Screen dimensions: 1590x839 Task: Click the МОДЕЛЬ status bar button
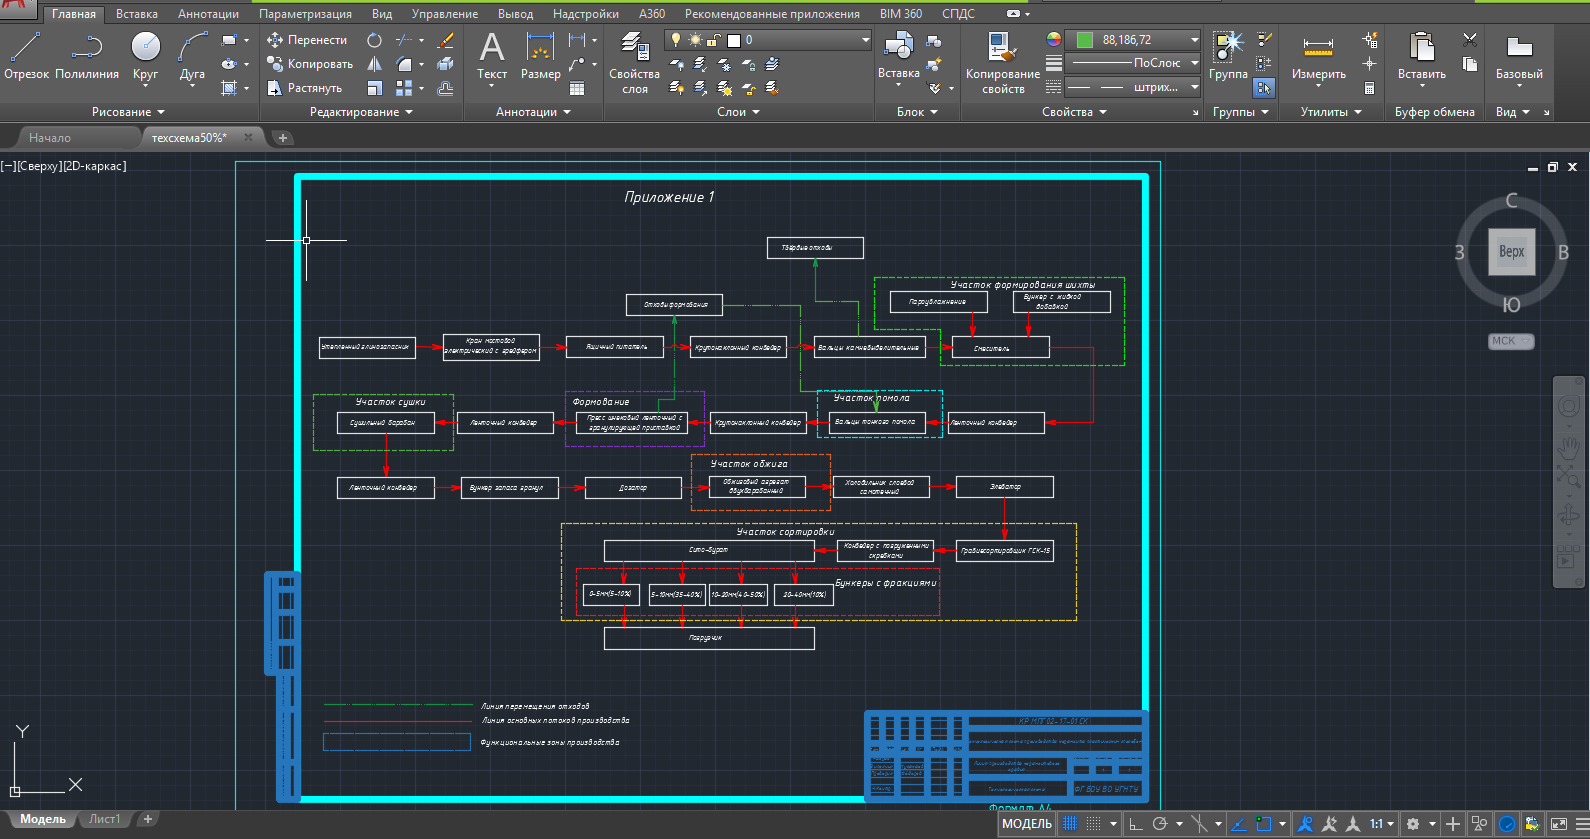pos(1027,824)
